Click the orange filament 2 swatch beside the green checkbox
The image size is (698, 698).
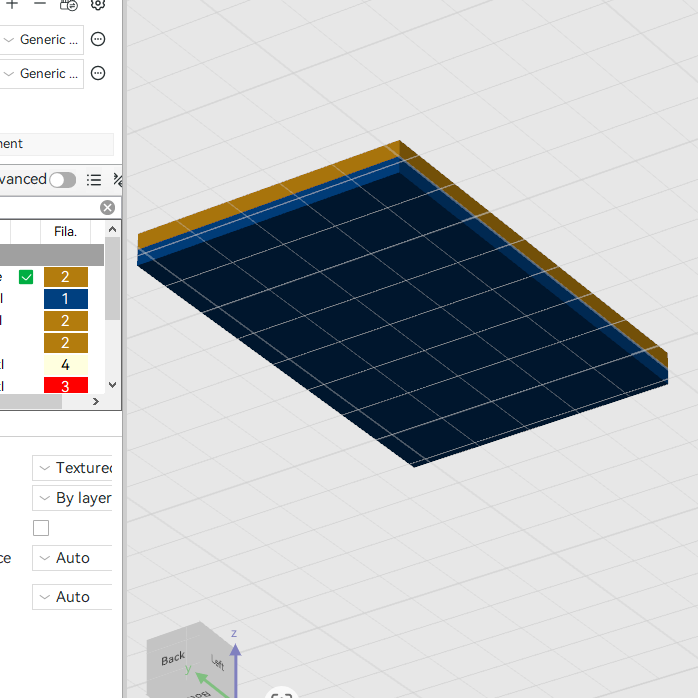66,277
